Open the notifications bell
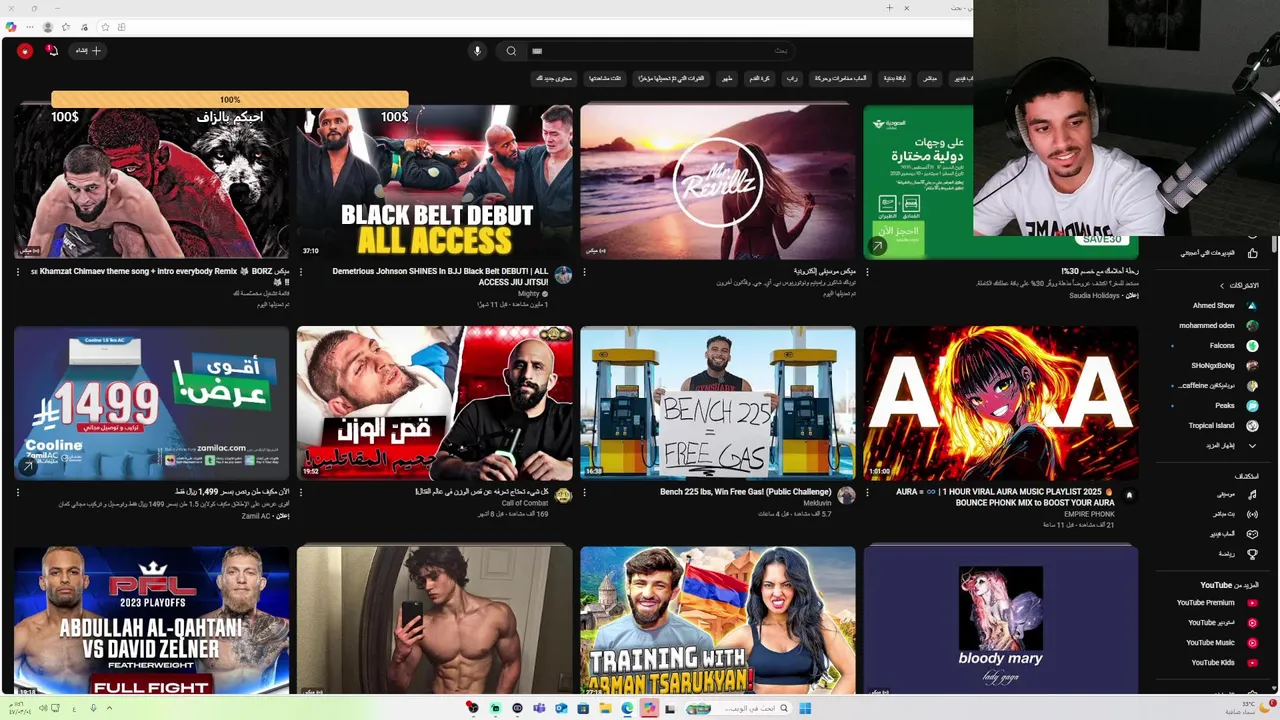 (x=52, y=50)
